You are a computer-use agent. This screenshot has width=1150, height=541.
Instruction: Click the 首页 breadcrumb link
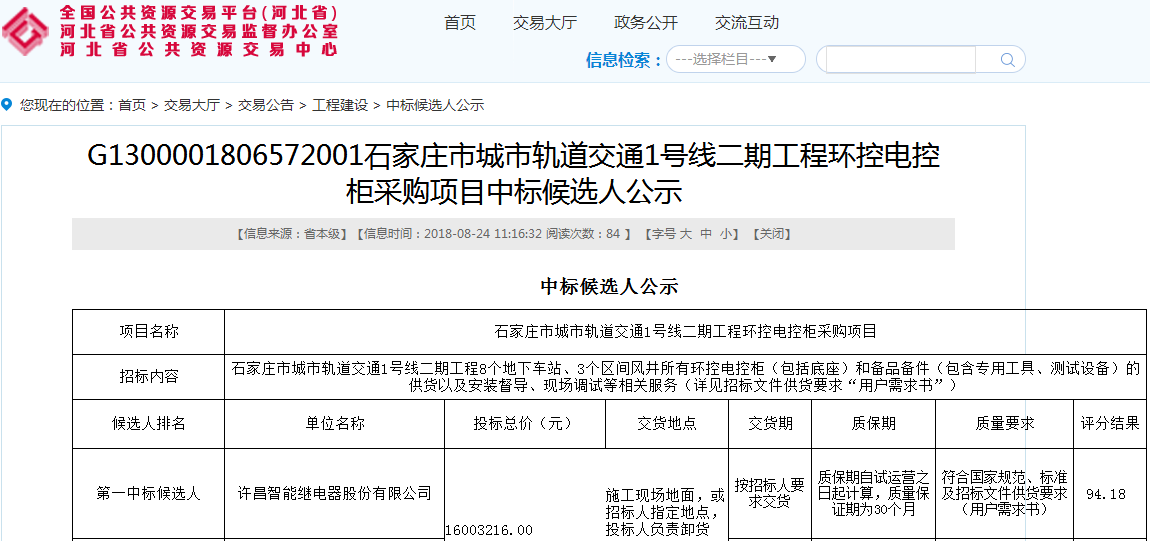(132, 105)
